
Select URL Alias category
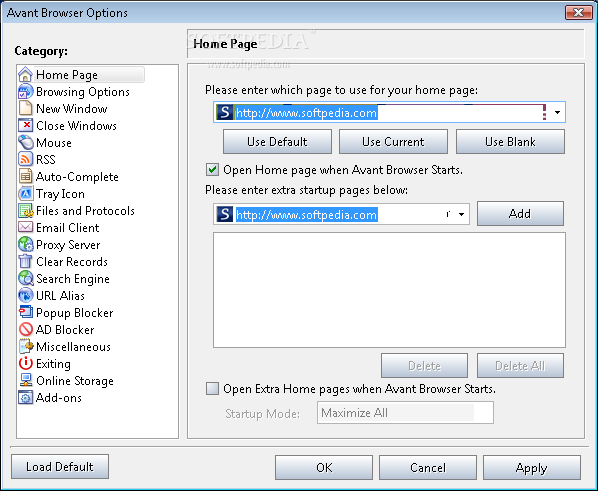[x=60, y=296]
